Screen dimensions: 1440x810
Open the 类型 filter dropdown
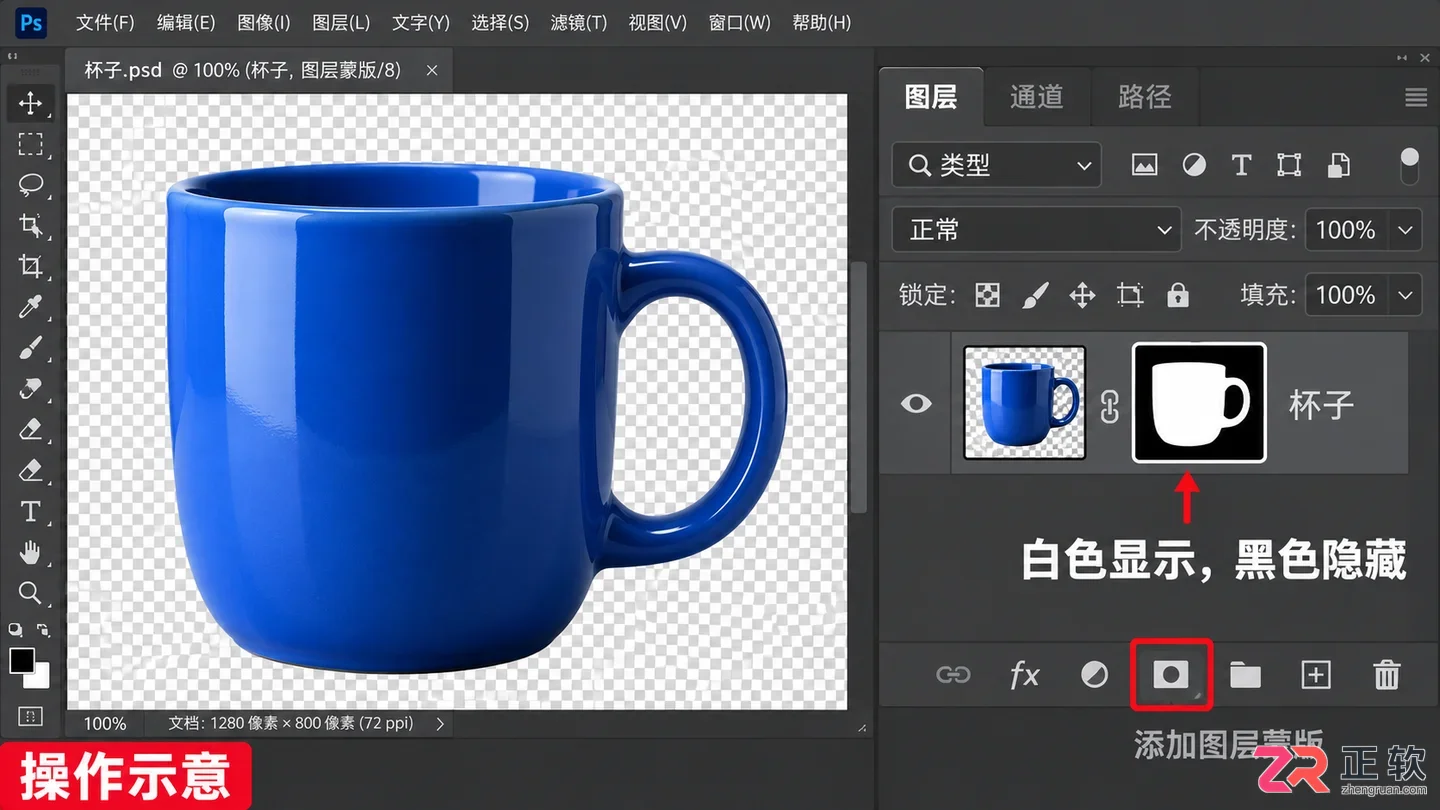(996, 165)
